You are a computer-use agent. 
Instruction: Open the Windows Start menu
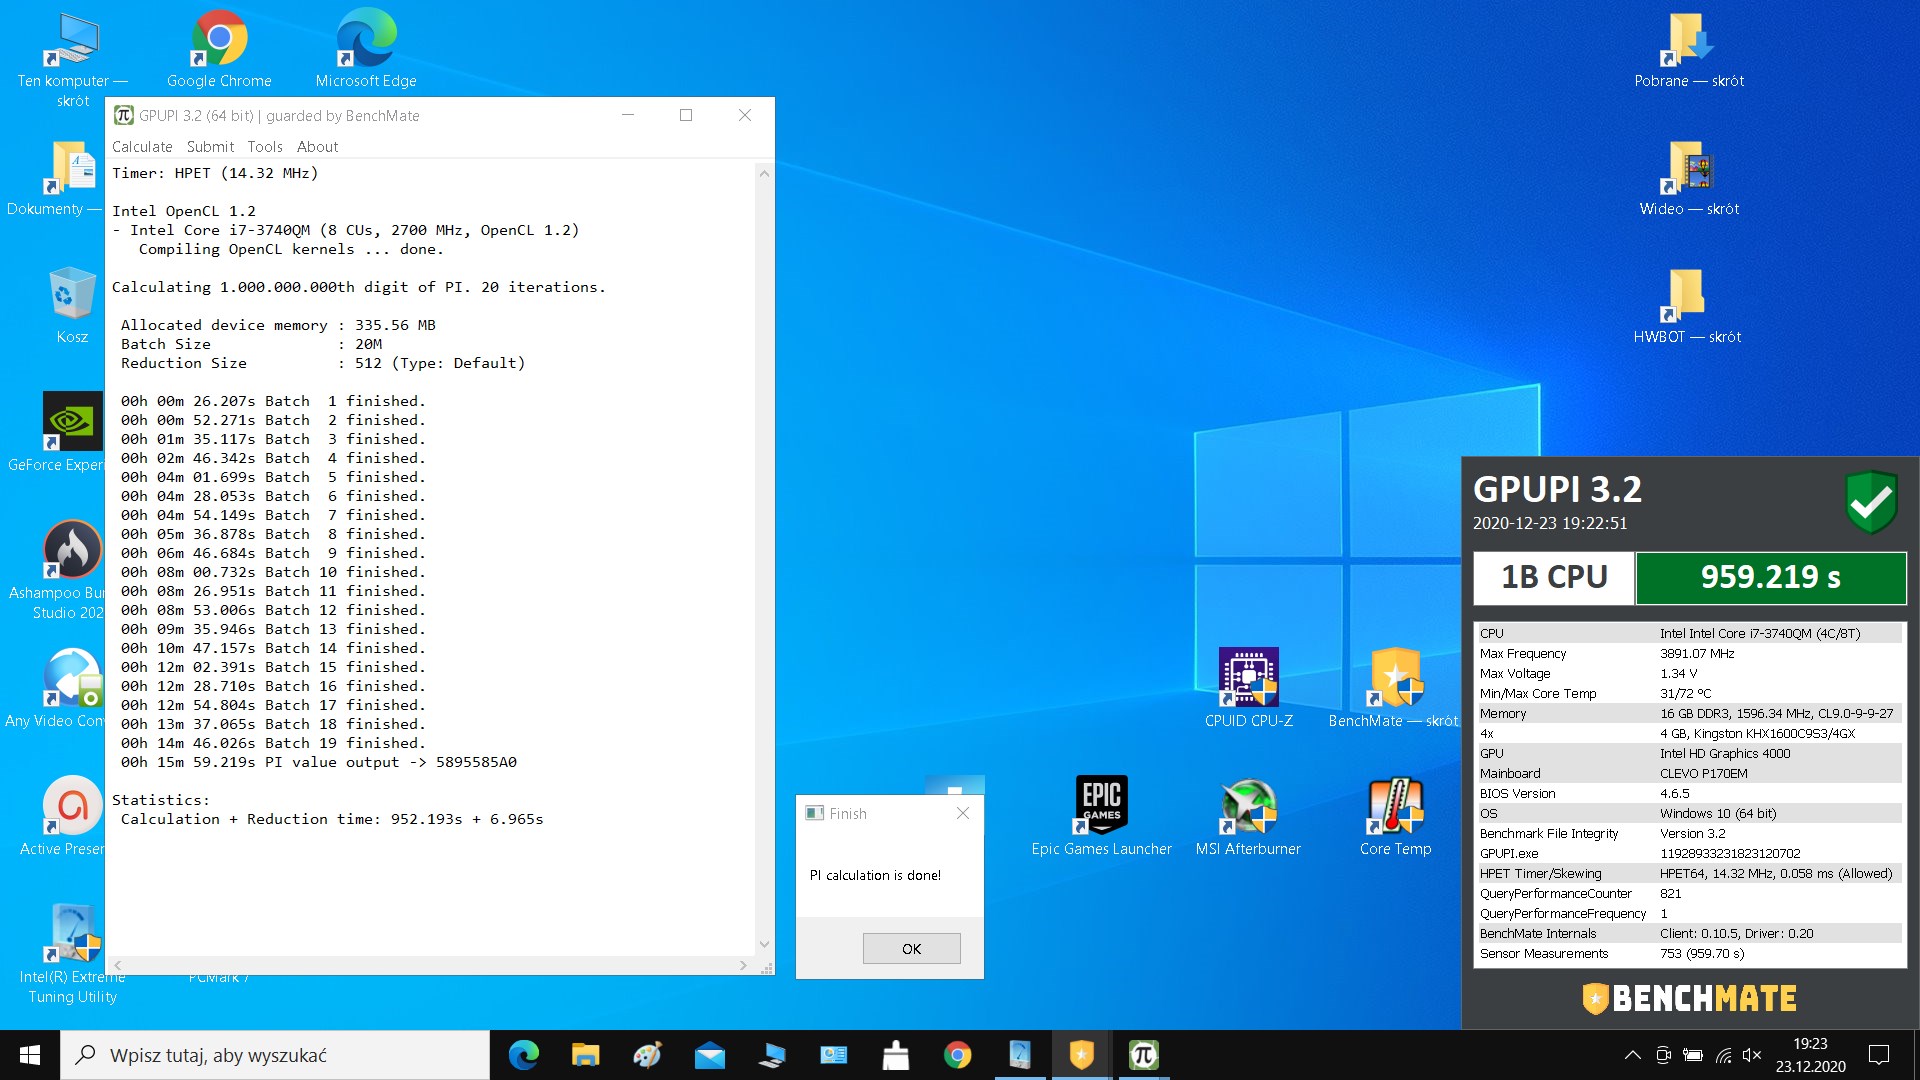(29, 1055)
